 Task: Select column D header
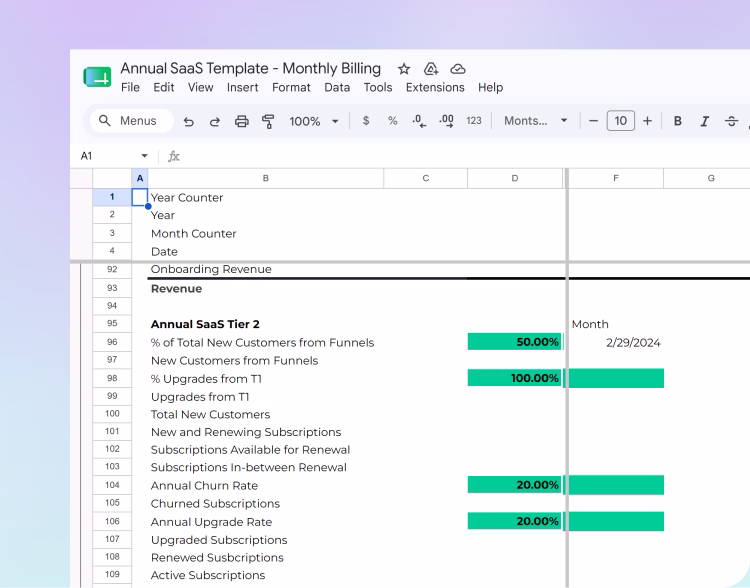coord(515,178)
